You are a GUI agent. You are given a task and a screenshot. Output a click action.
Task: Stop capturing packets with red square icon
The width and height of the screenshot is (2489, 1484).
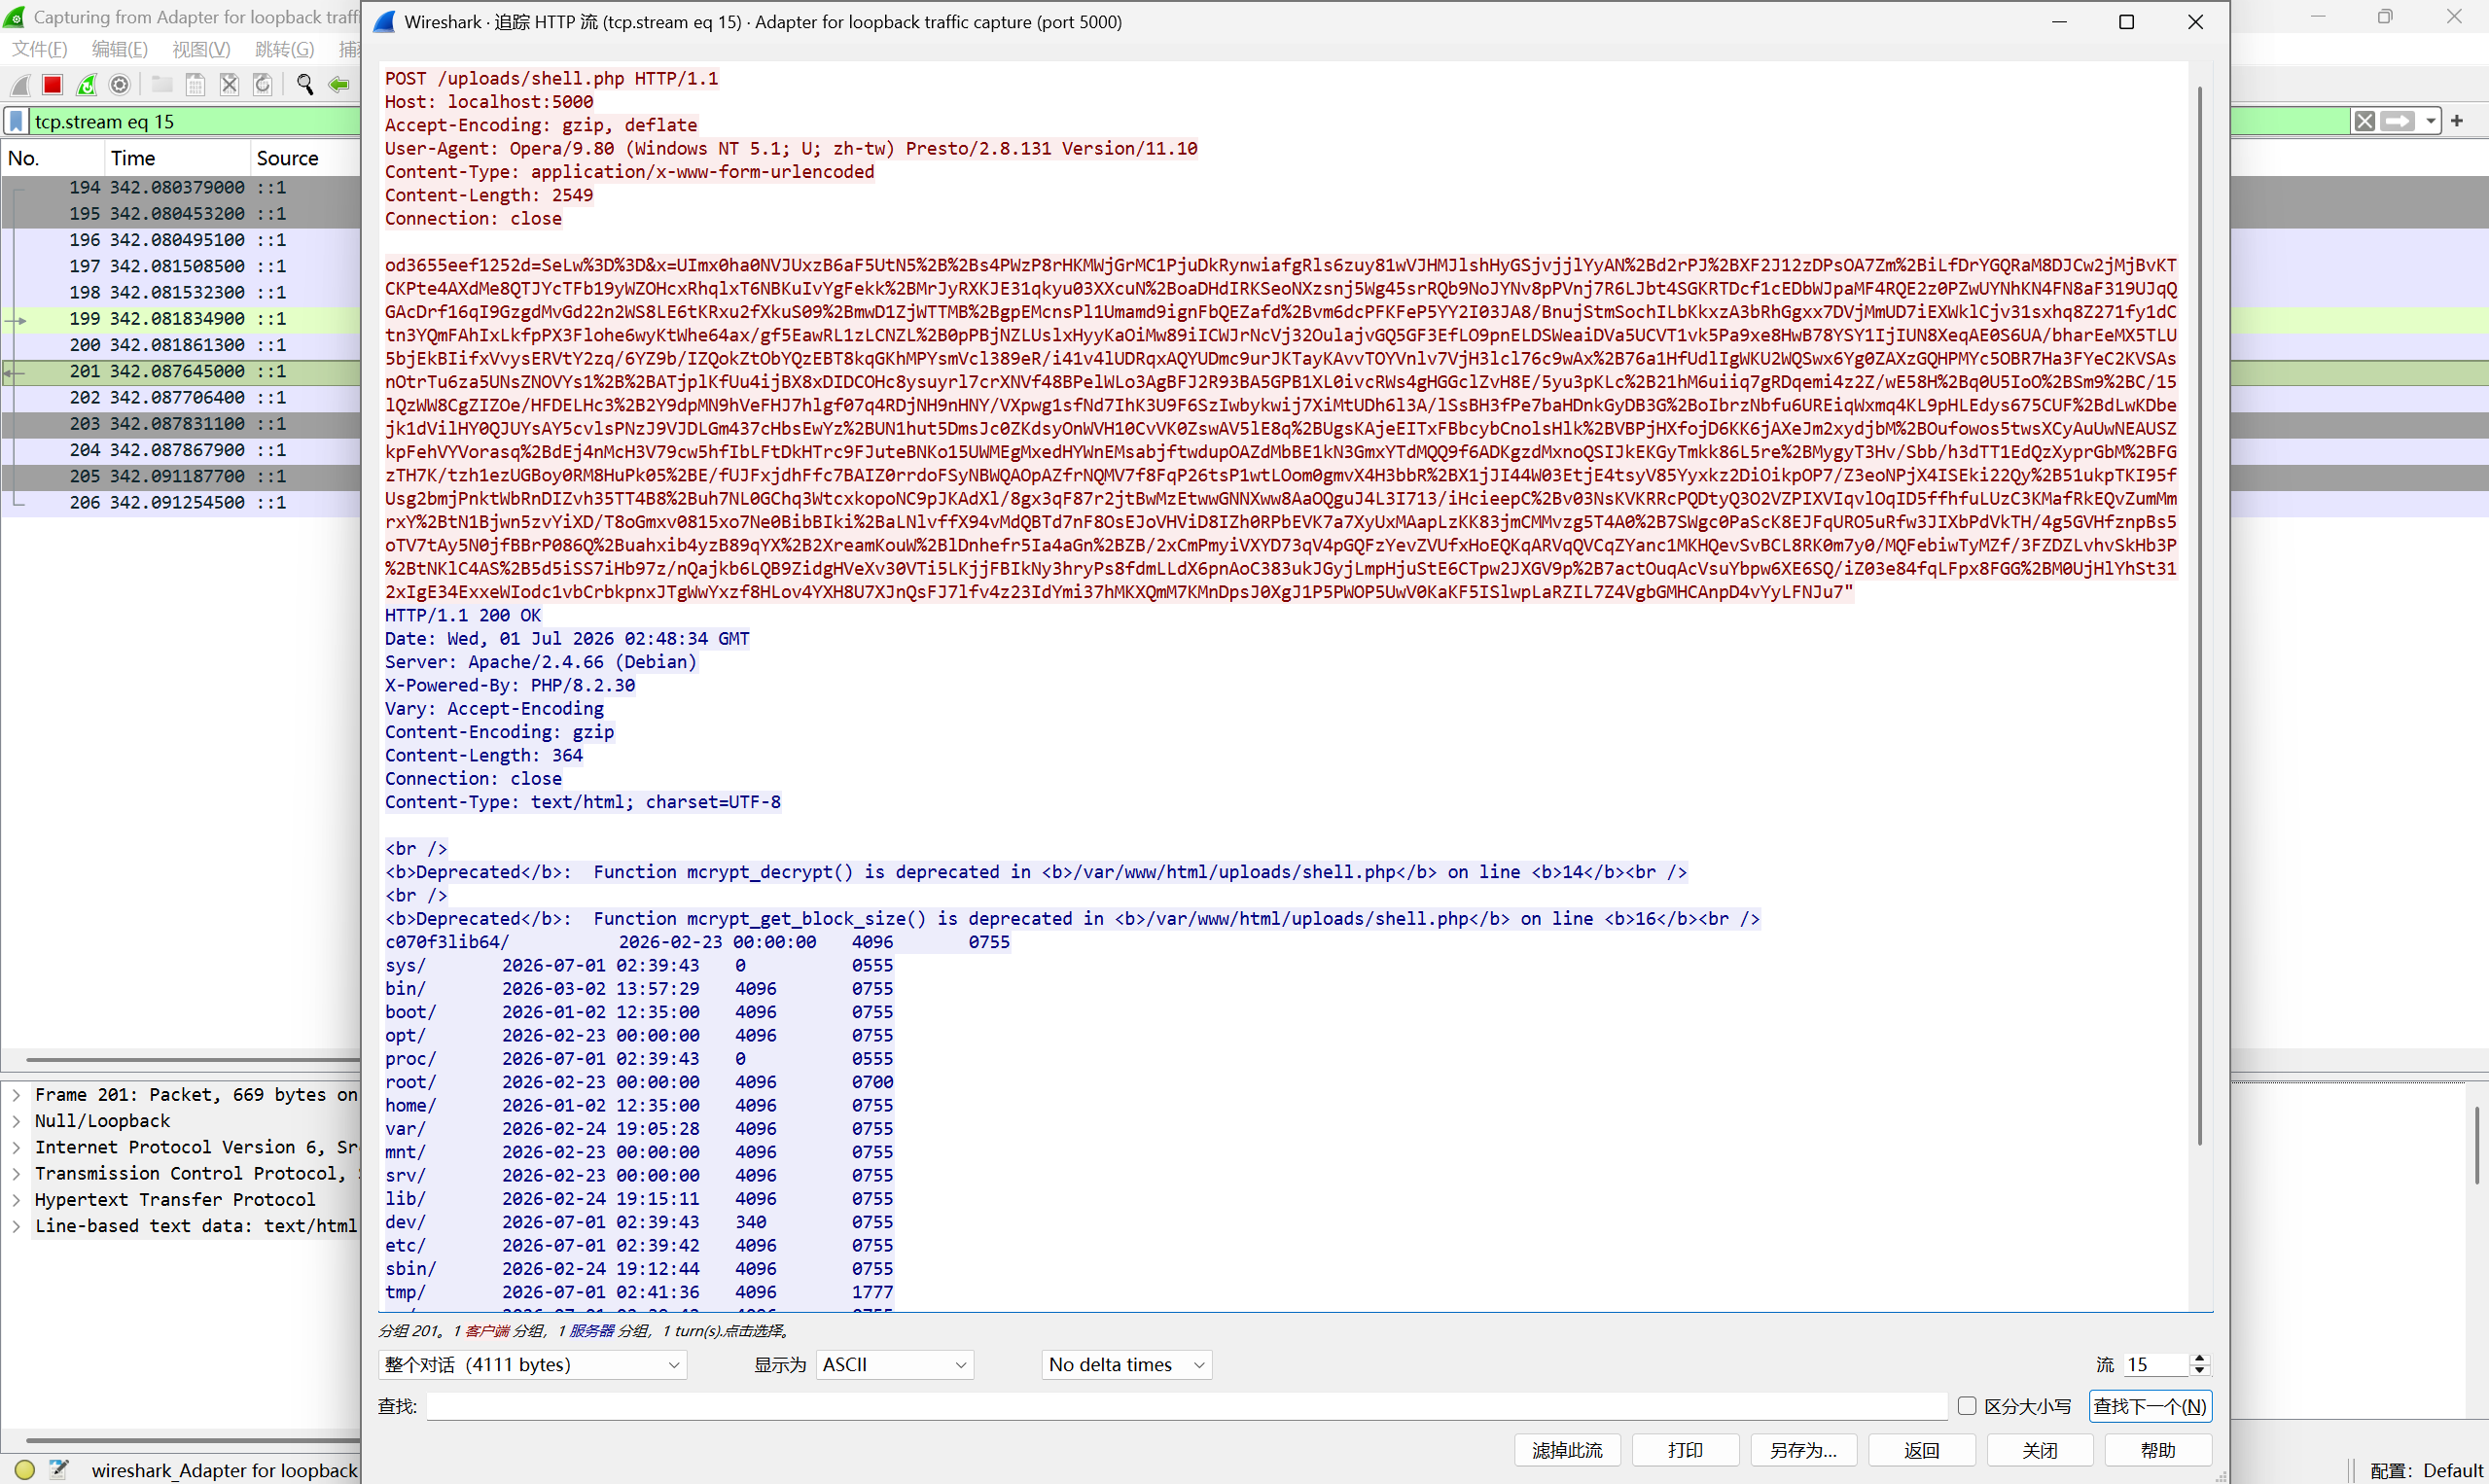coord(53,85)
